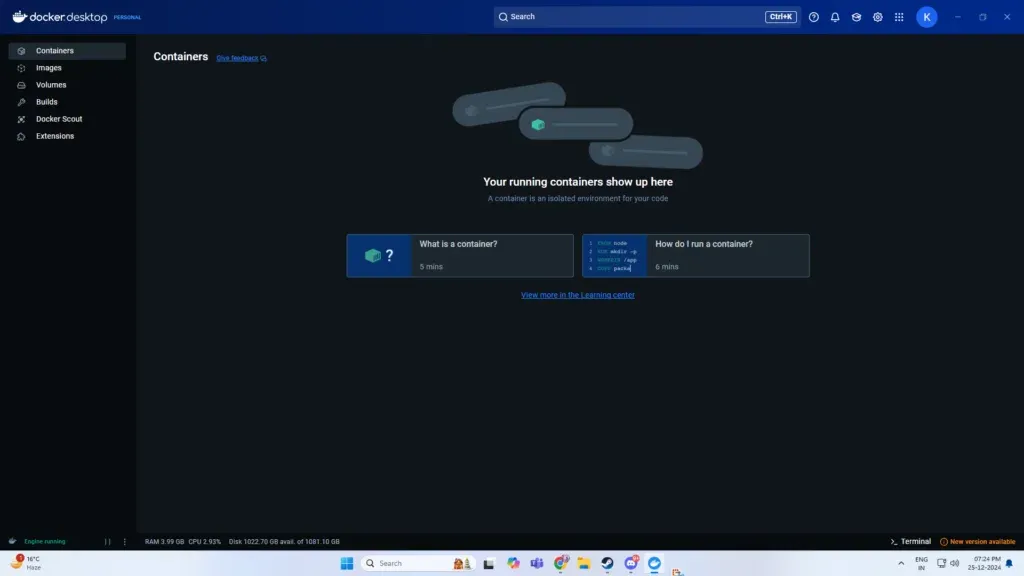Open the Terminal from the status bar

[913, 541]
